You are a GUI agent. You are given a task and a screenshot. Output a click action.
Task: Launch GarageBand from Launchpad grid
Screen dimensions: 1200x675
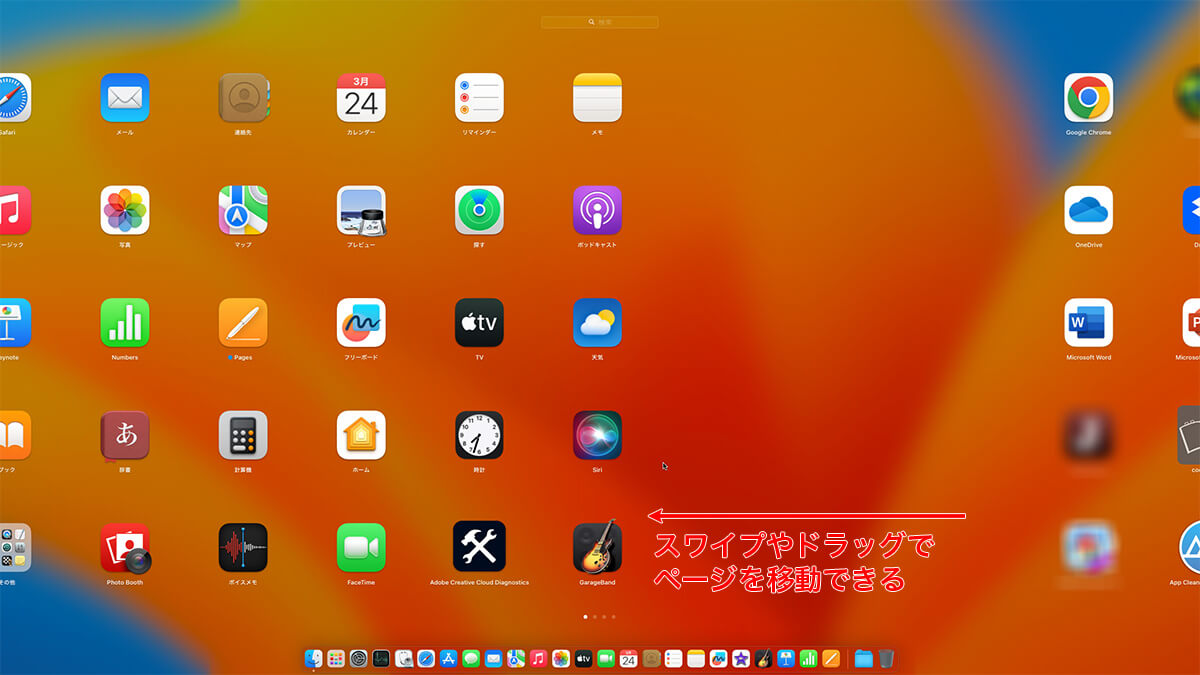pyautogui.click(x=597, y=547)
